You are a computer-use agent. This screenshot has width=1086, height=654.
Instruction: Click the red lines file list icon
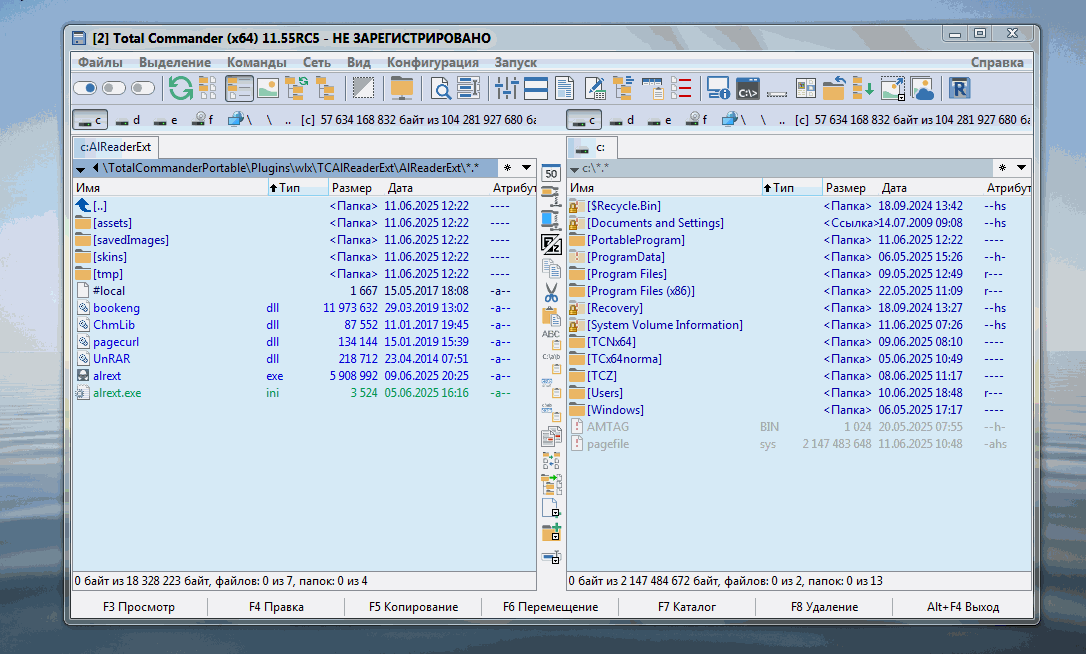coord(681,89)
